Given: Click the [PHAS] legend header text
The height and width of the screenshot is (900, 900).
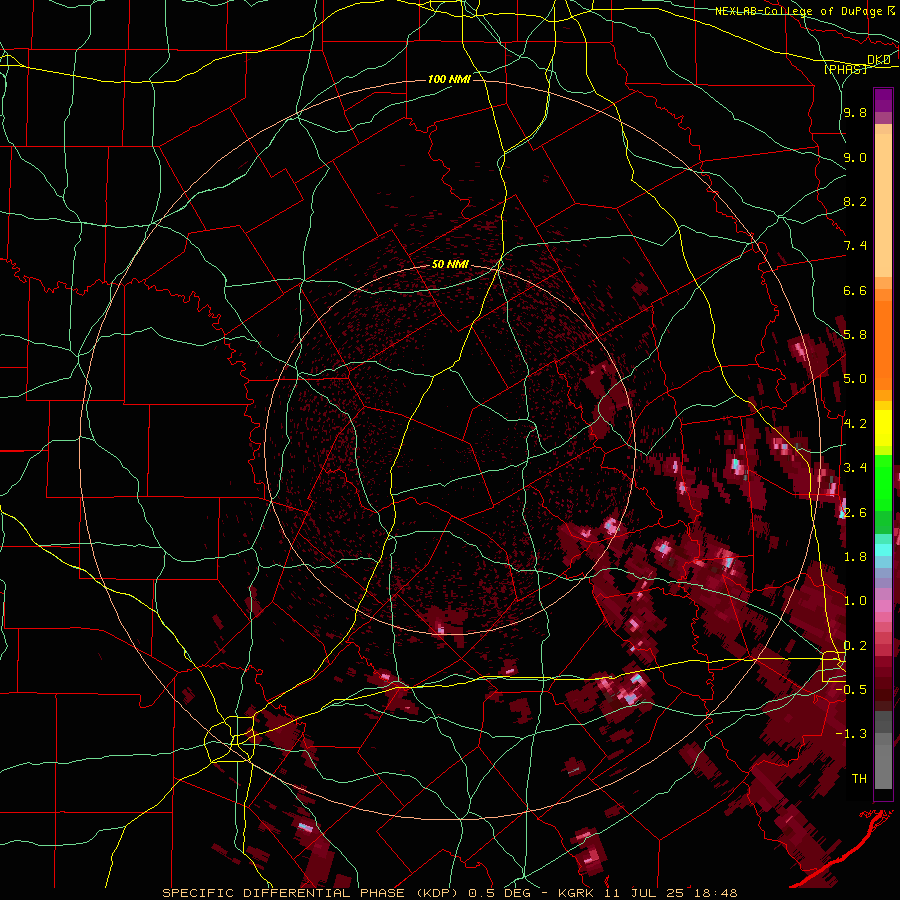Looking at the screenshot, I should pos(845,69).
